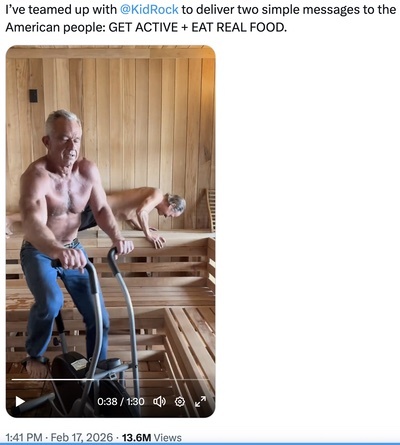Click the 'I've teamed up with' opening text
This screenshot has height=445, width=400.
[61, 10]
